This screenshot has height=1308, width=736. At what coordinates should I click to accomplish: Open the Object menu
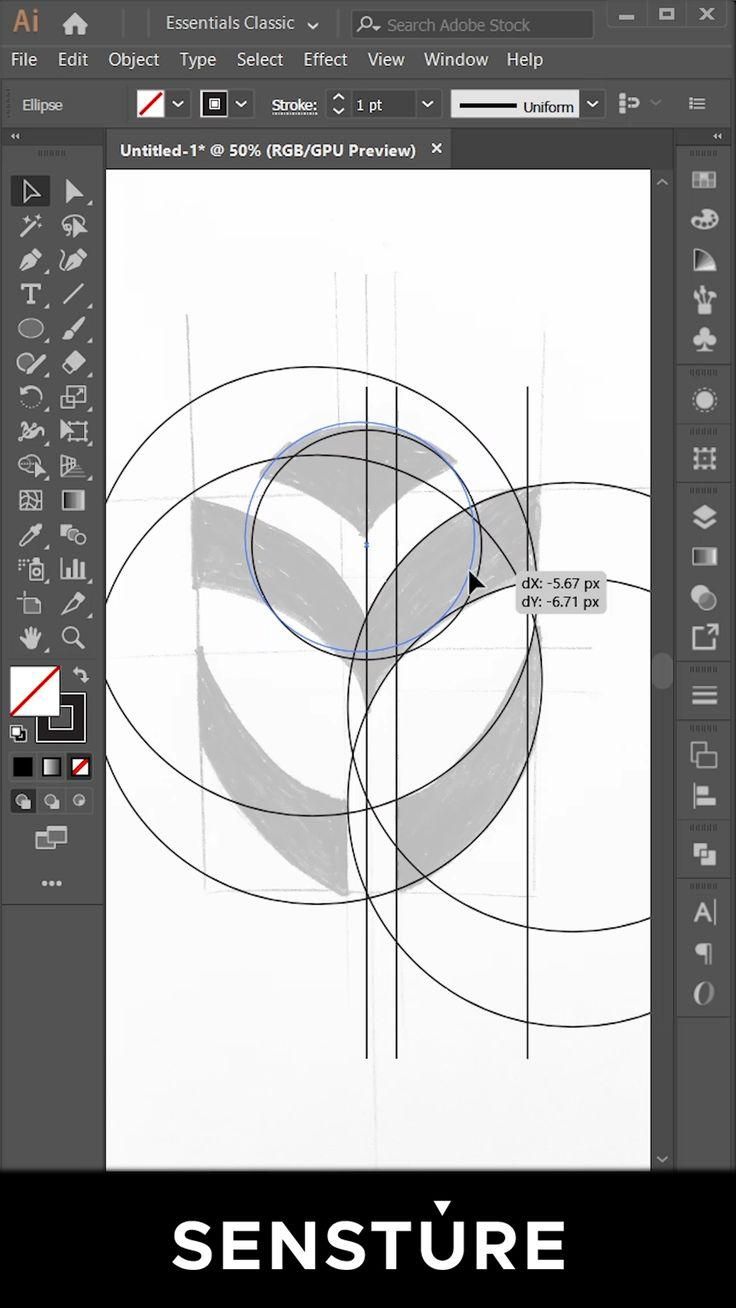(134, 60)
